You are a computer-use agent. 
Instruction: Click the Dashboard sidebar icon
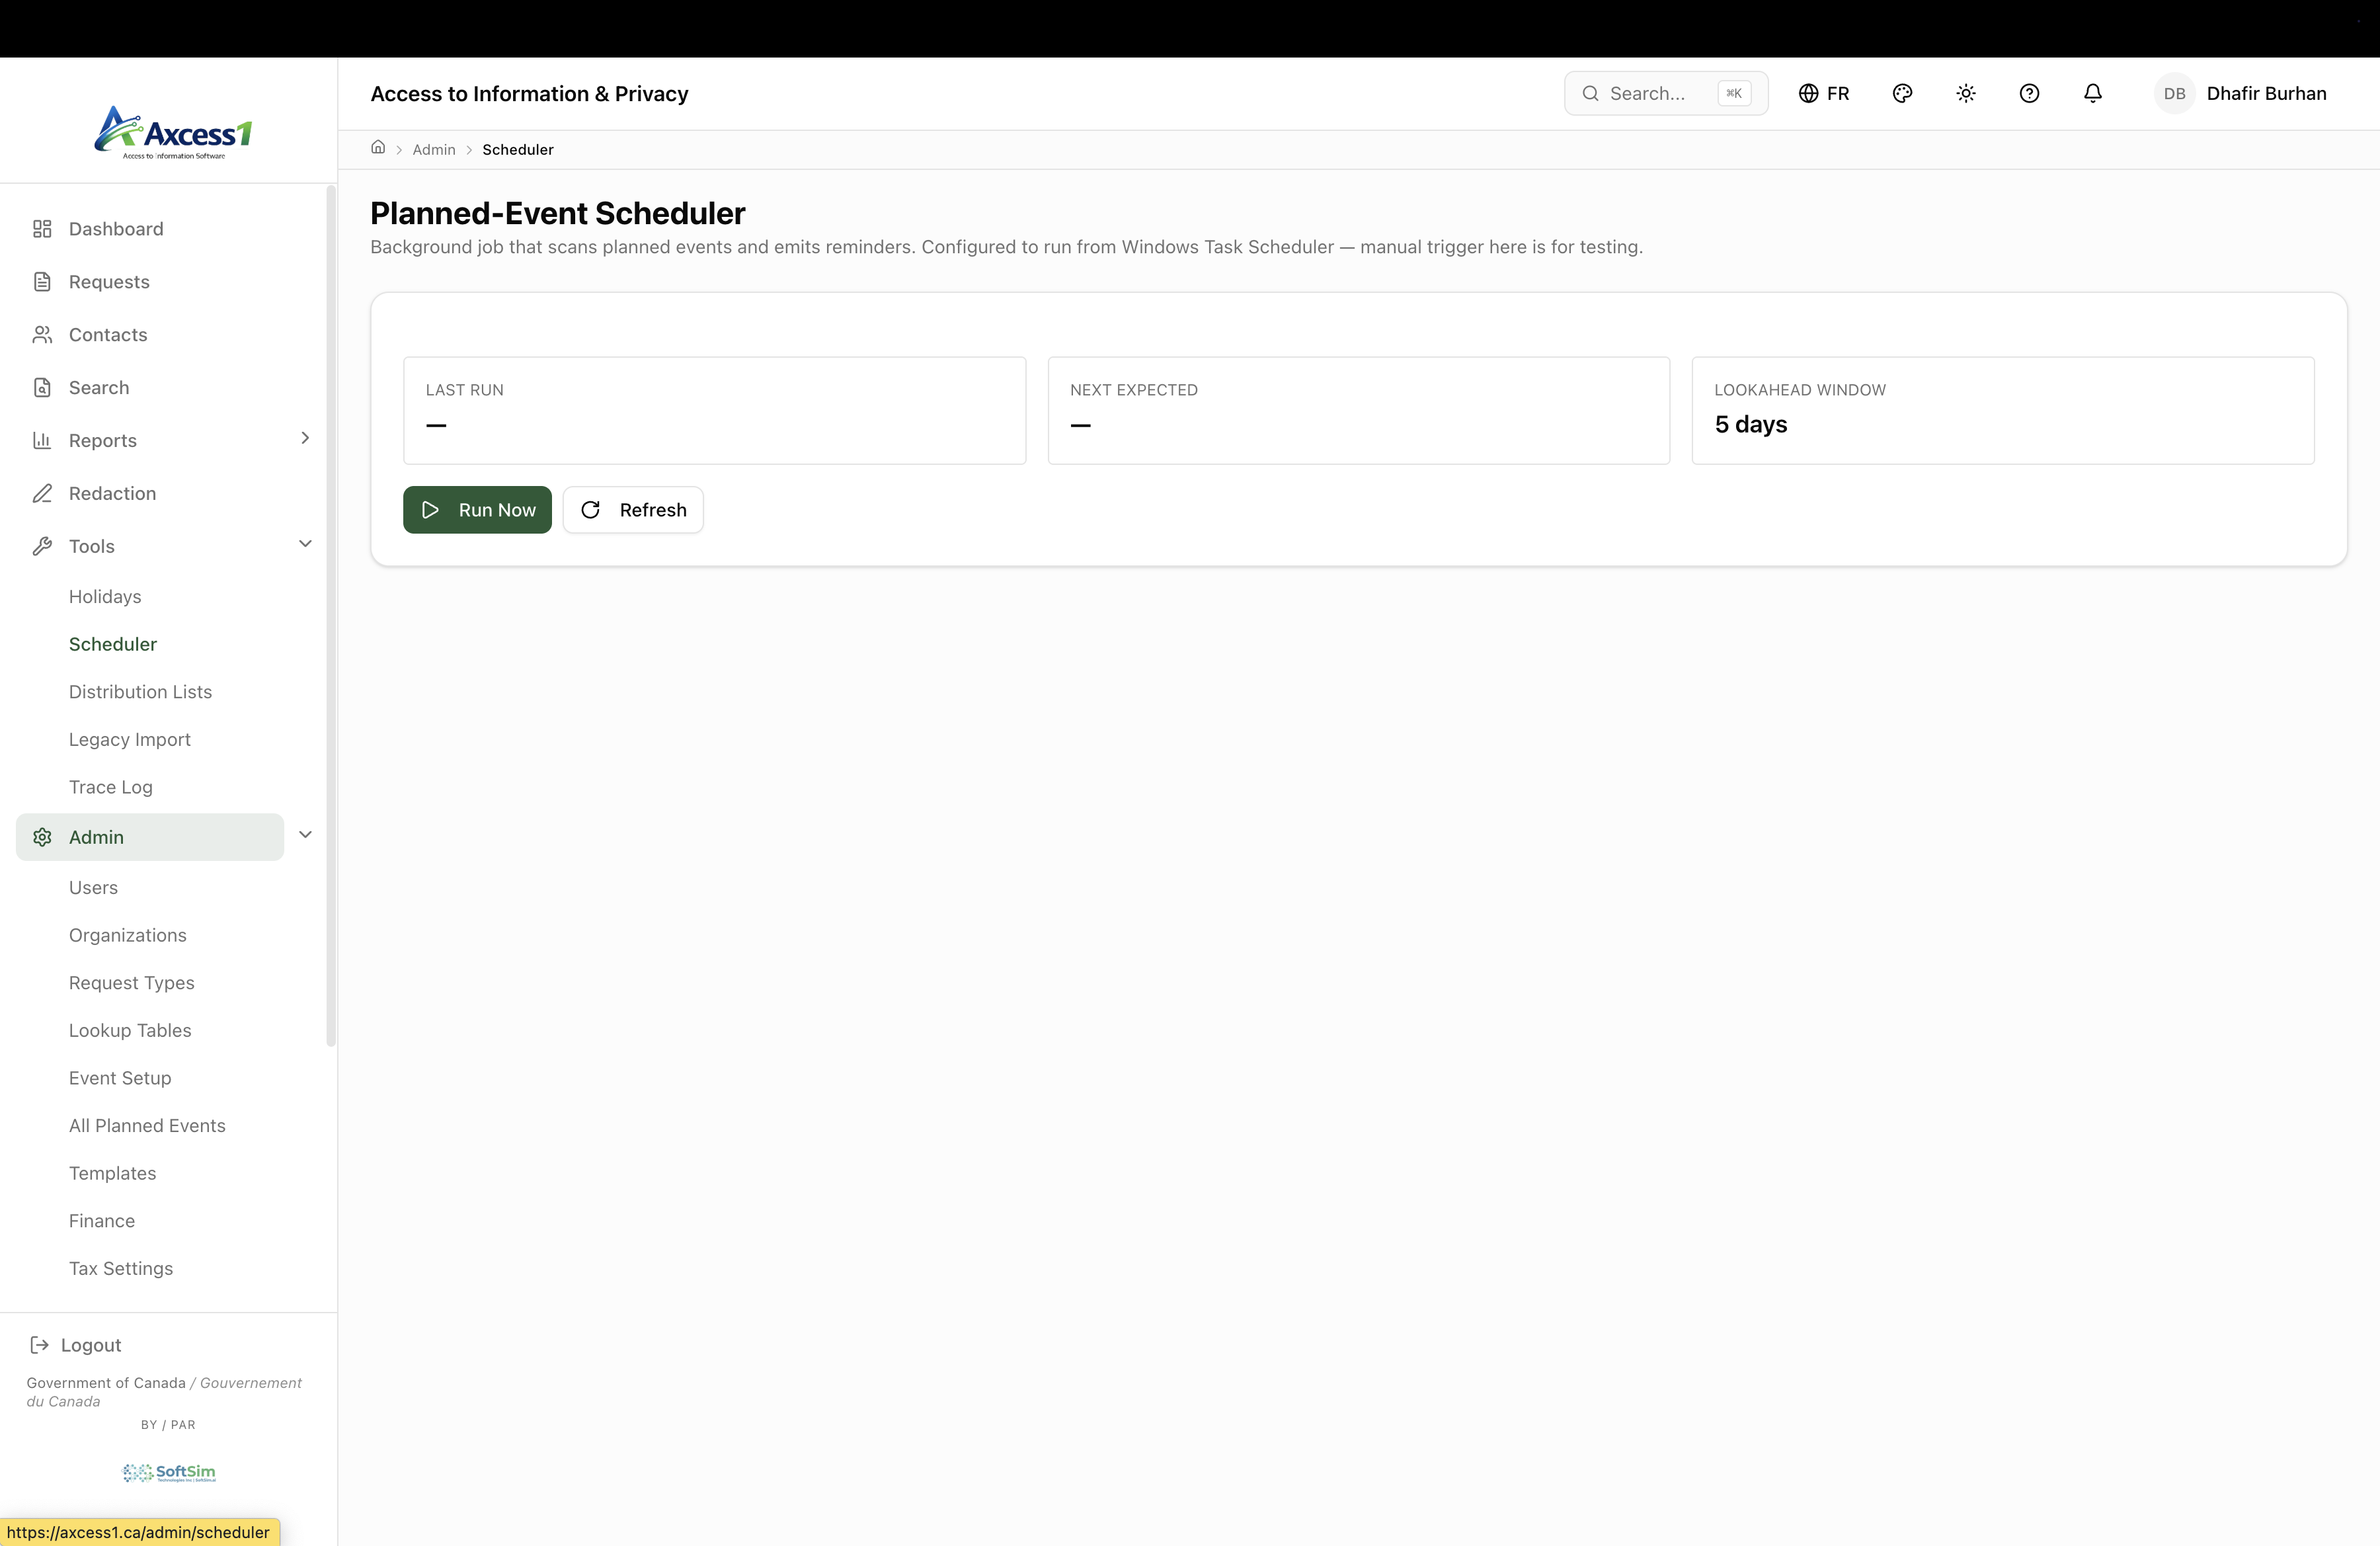point(42,229)
